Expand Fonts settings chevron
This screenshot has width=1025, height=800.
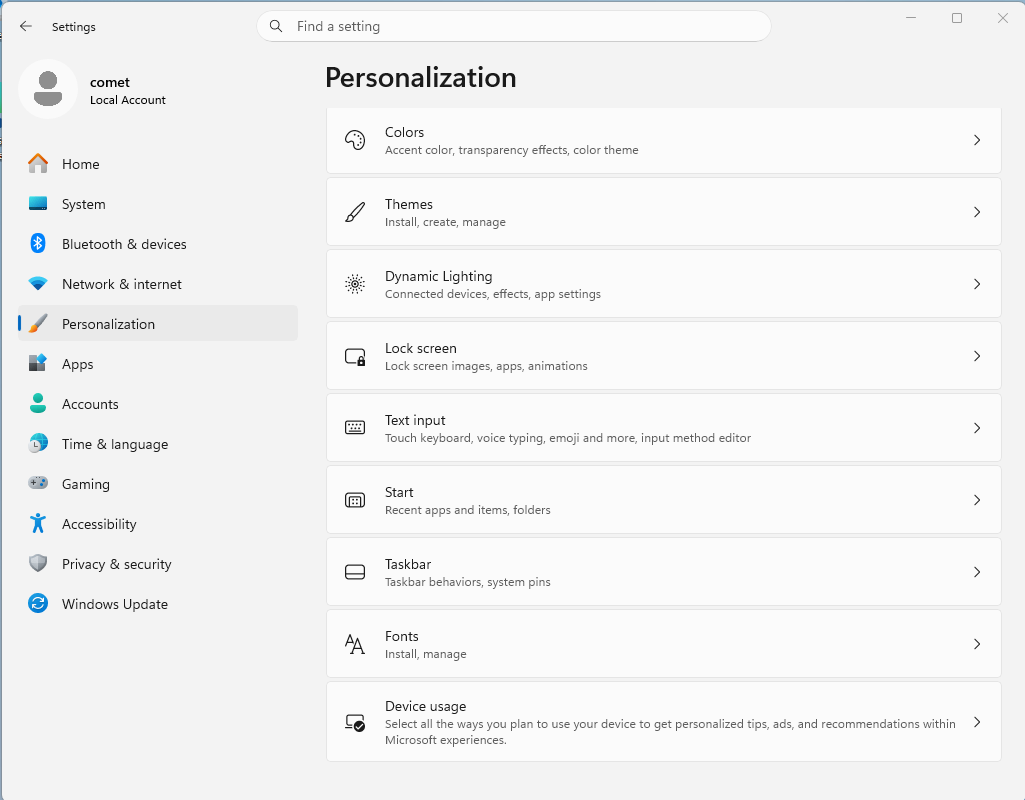click(977, 644)
